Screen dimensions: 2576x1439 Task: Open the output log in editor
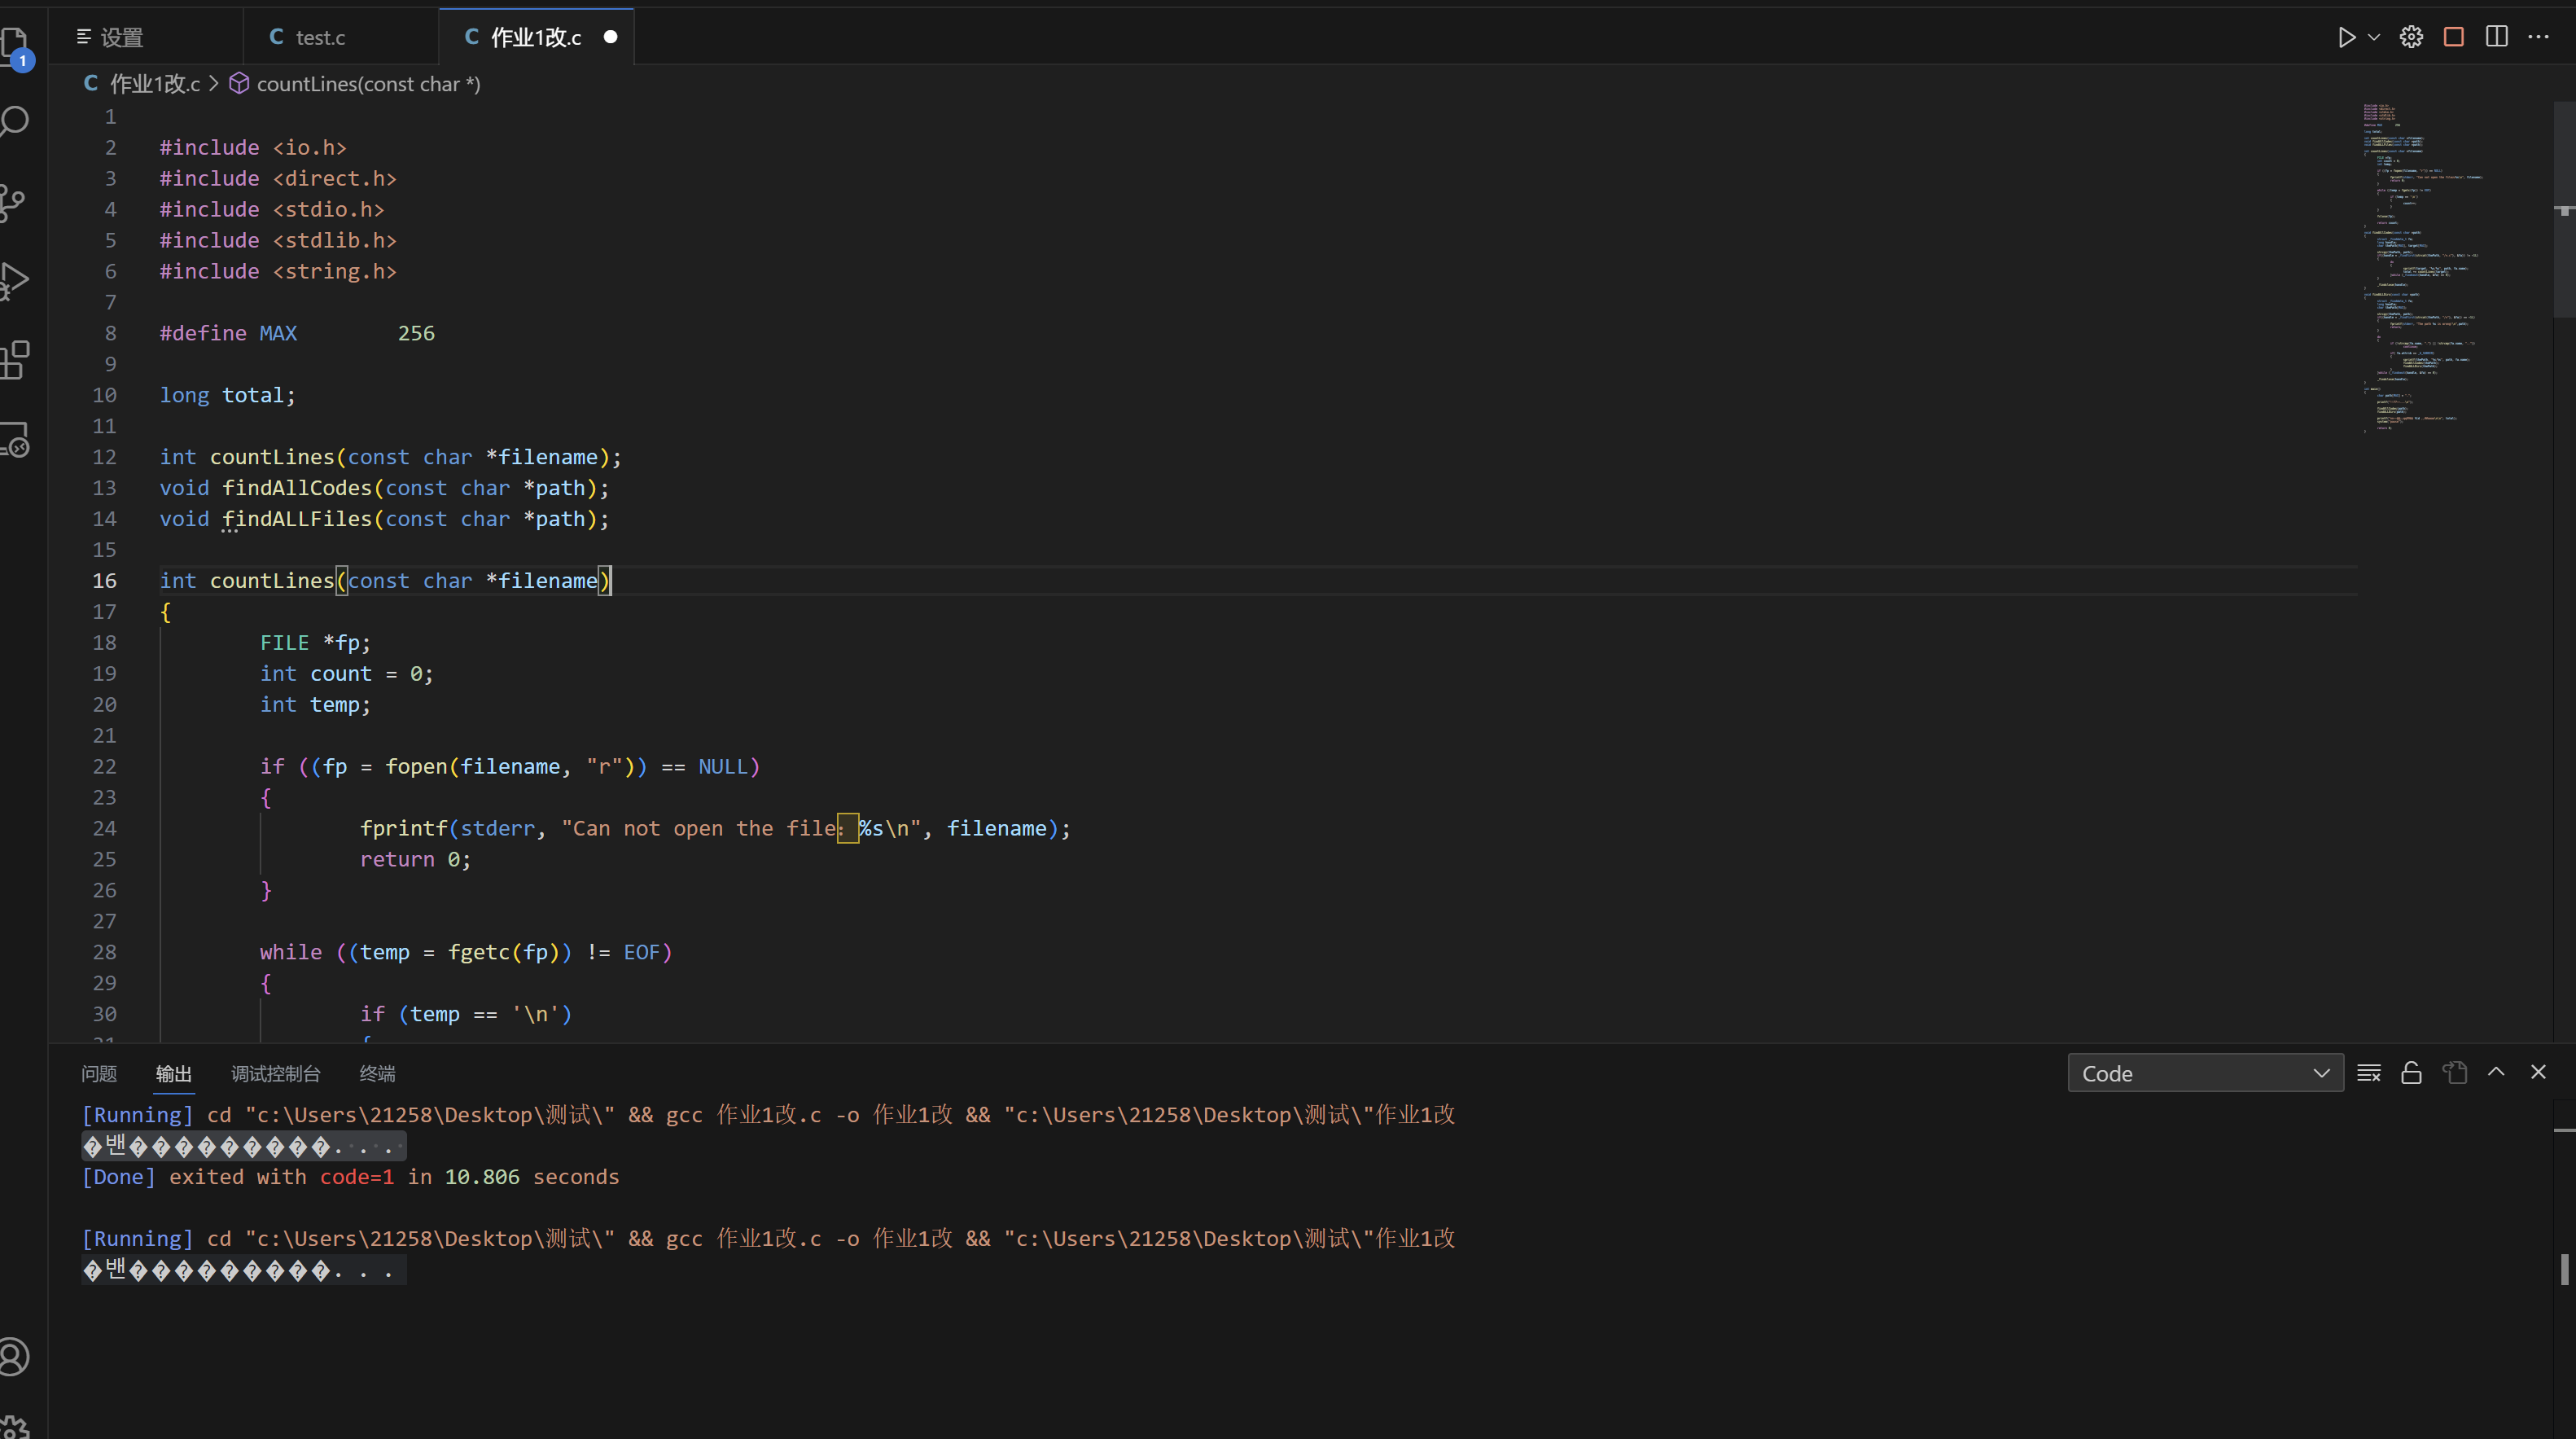point(2455,1073)
